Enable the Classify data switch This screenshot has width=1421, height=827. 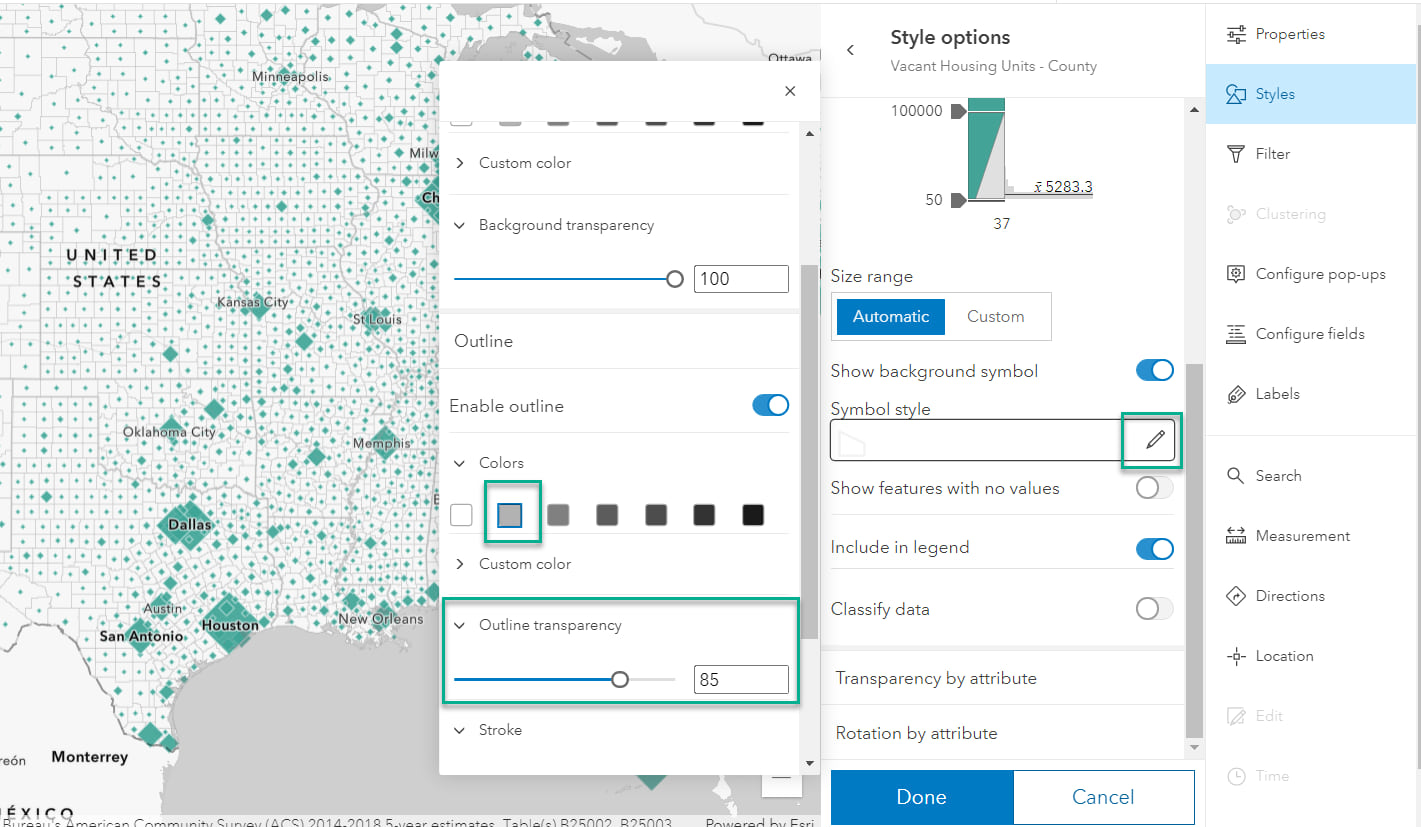[x=1154, y=608]
